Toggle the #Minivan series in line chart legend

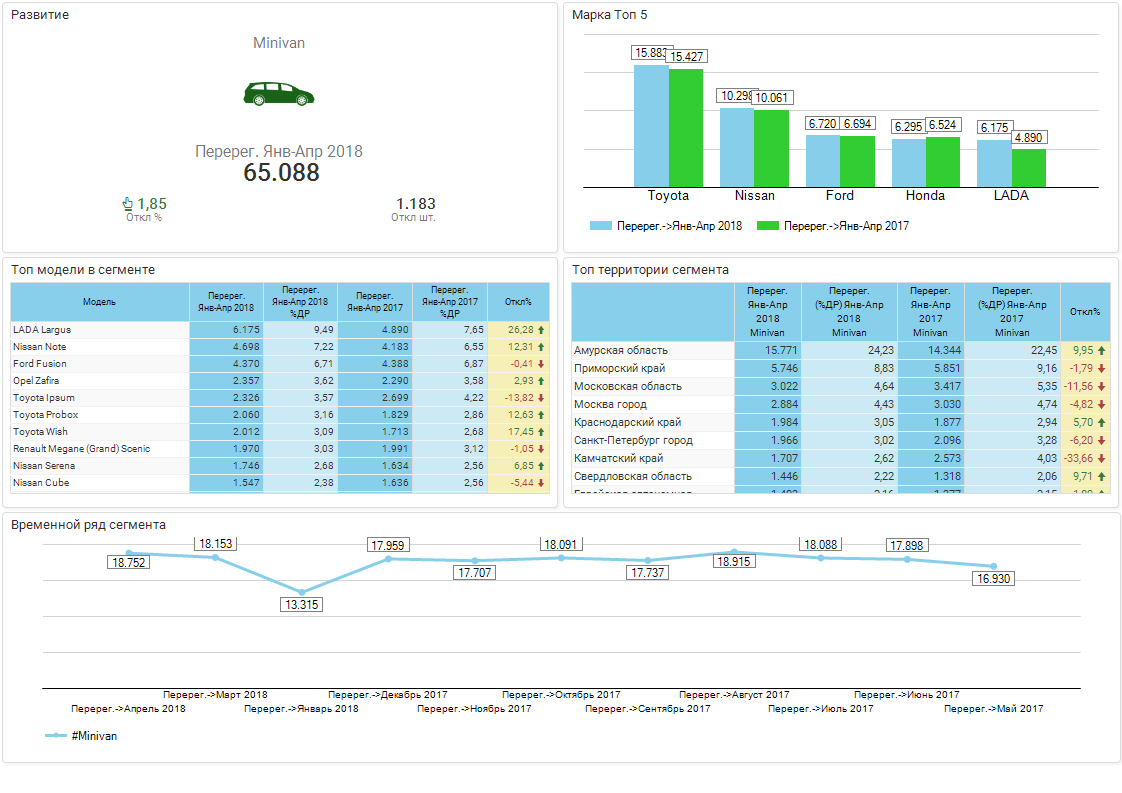point(56,736)
